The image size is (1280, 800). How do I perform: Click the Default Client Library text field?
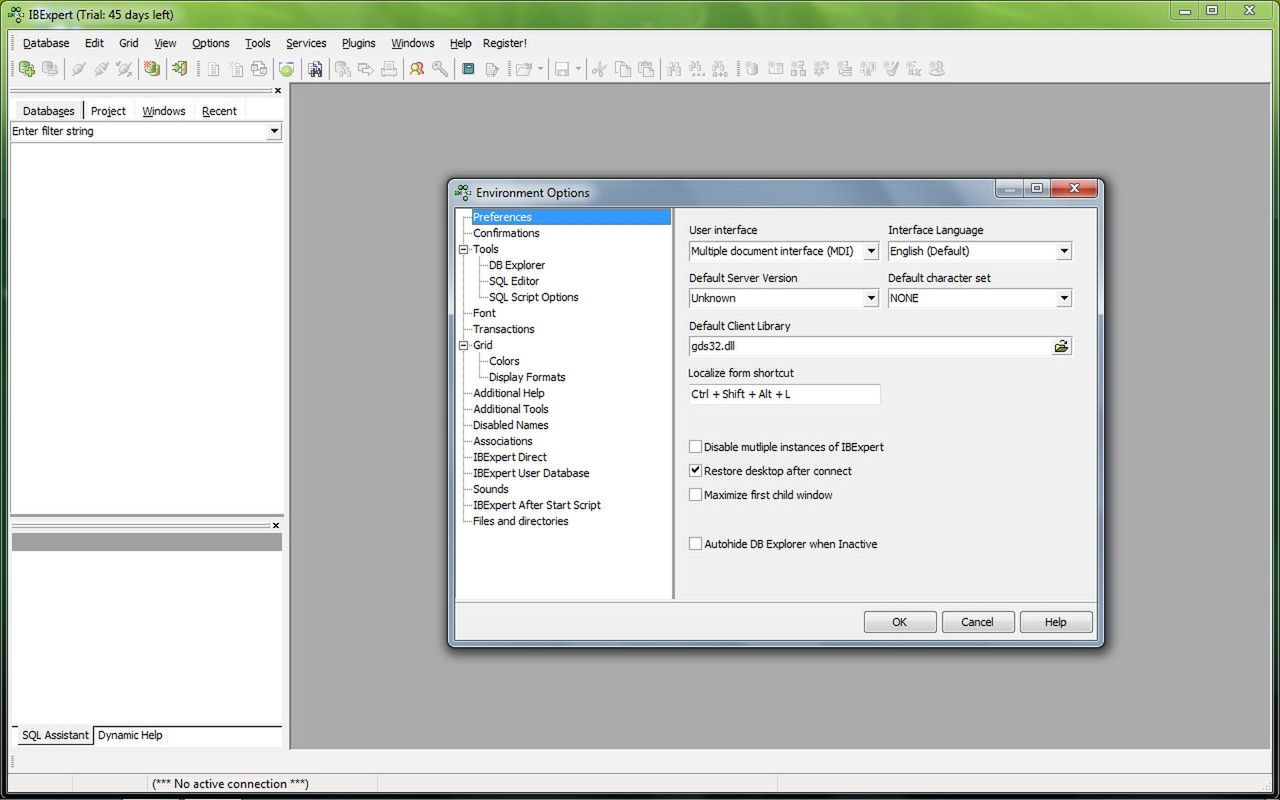869,346
